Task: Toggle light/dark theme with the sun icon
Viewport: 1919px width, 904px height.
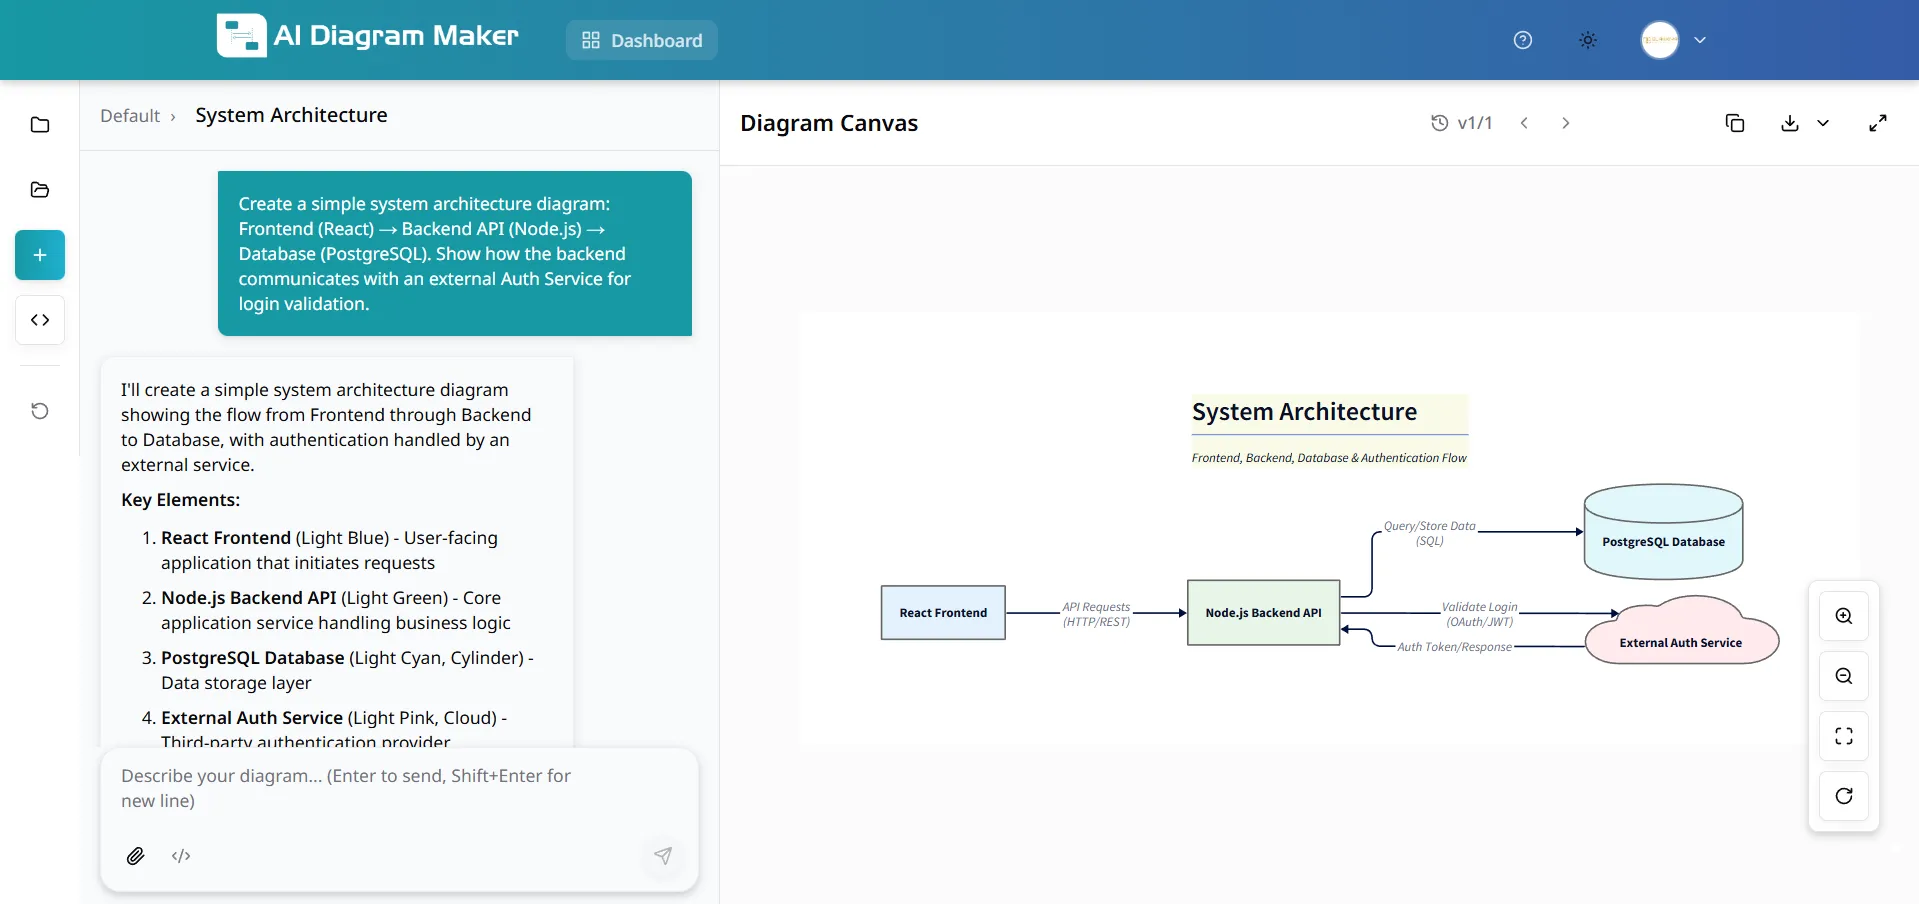Action: (1586, 40)
